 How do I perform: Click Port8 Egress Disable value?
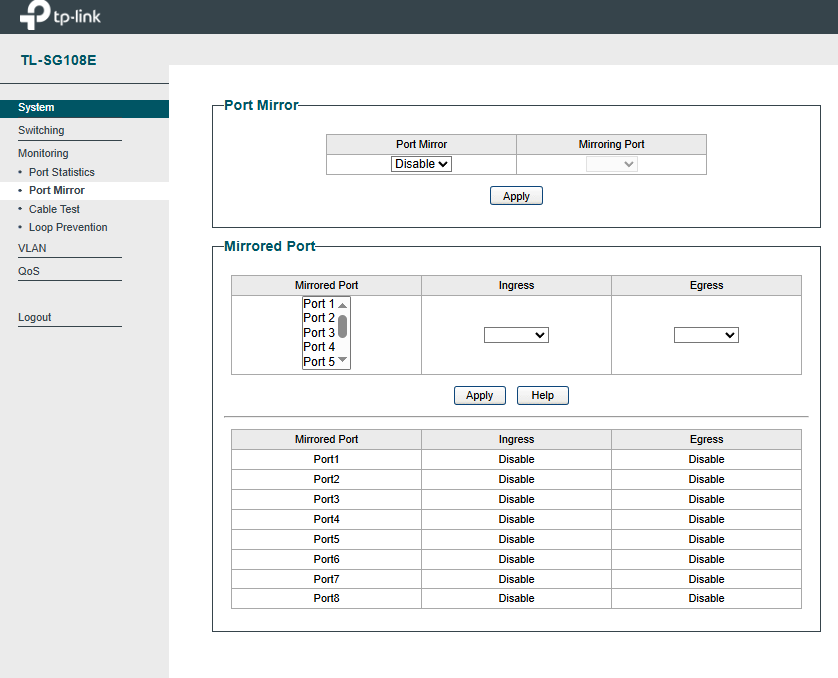tap(706, 598)
